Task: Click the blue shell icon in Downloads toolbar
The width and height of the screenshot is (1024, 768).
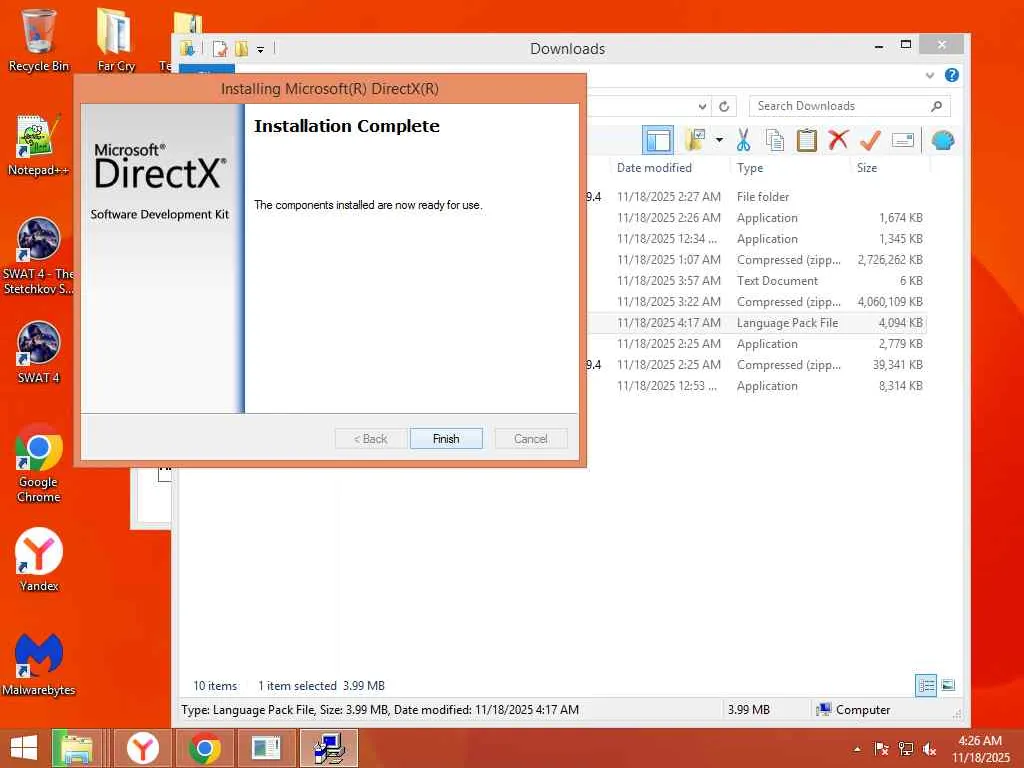Action: 942,140
